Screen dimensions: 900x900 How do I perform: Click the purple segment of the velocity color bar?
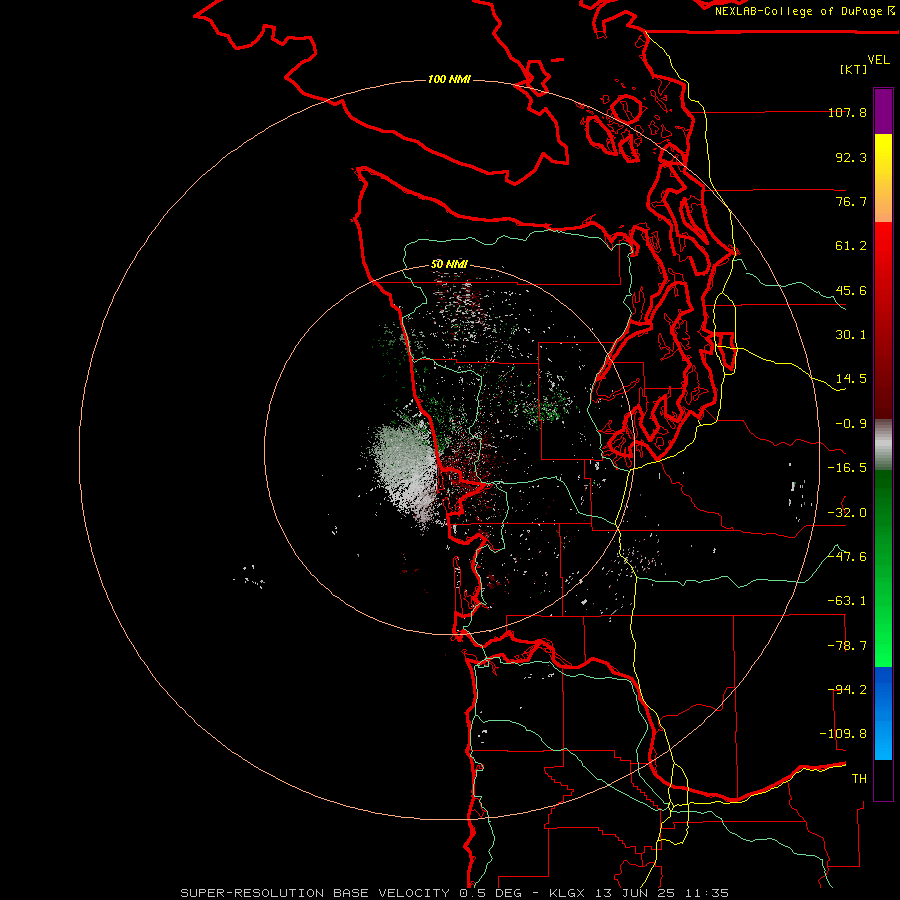click(x=883, y=111)
